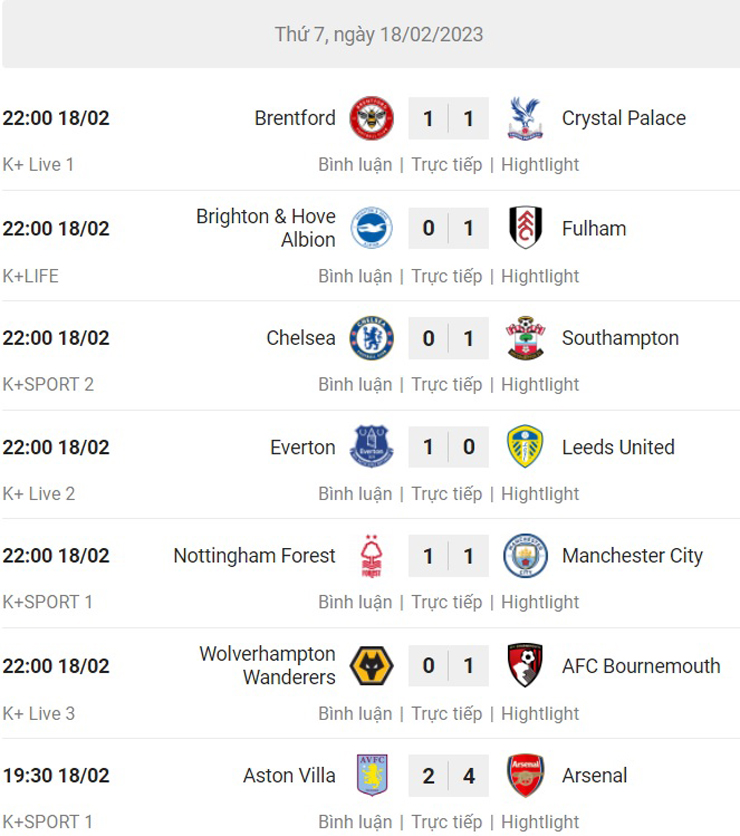
Task: Select the Manchester City badge
Action: tap(525, 556)
